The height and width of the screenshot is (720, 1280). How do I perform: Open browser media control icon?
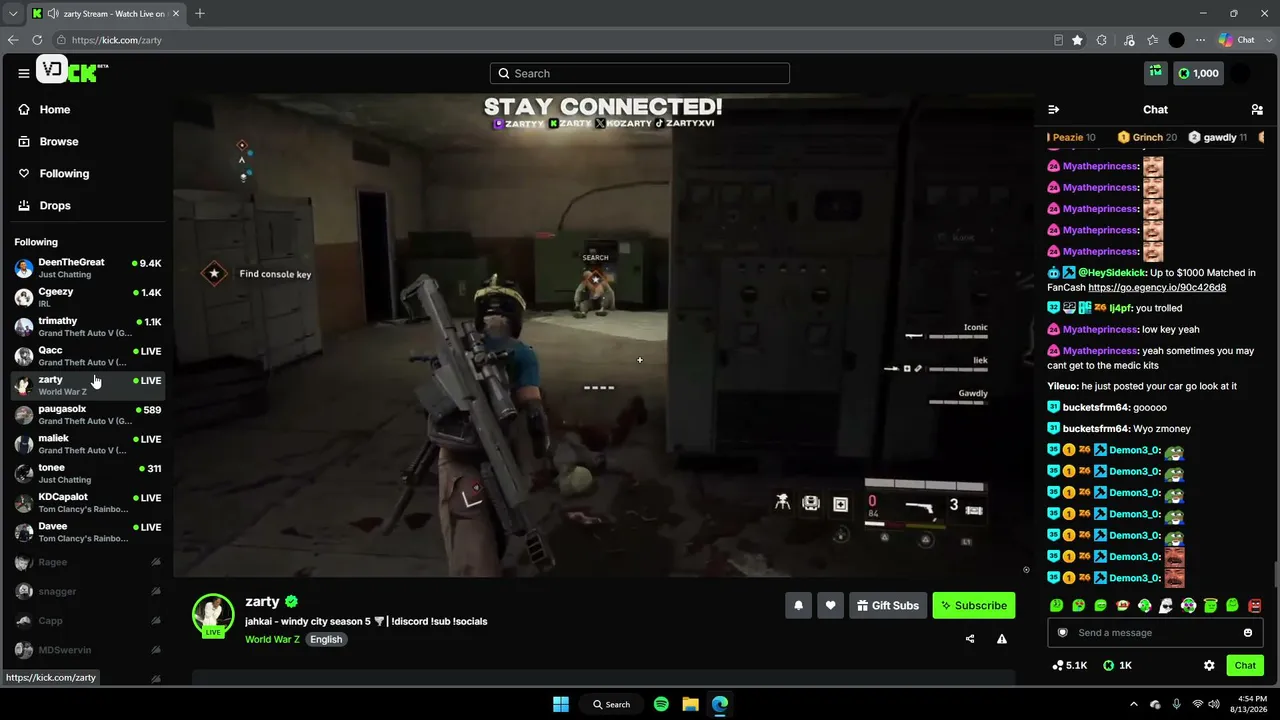(x=1129, y=40)
